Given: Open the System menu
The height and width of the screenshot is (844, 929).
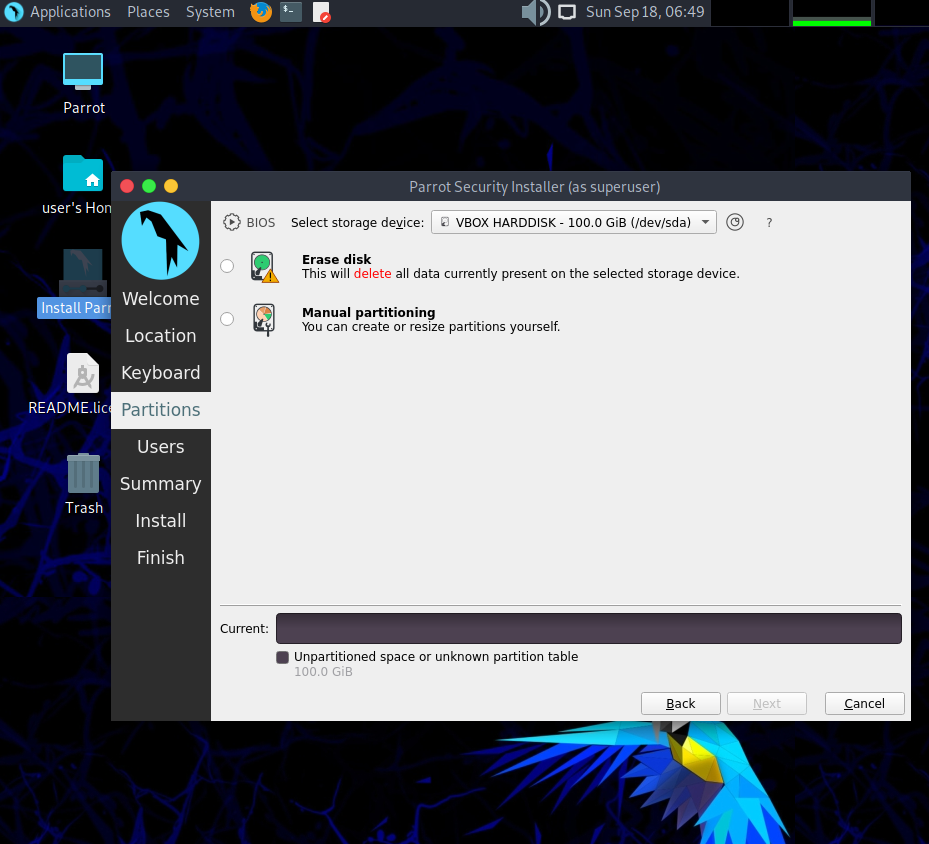Looking at the screenshot, I should pyautogui.click(x=210, y=13).
